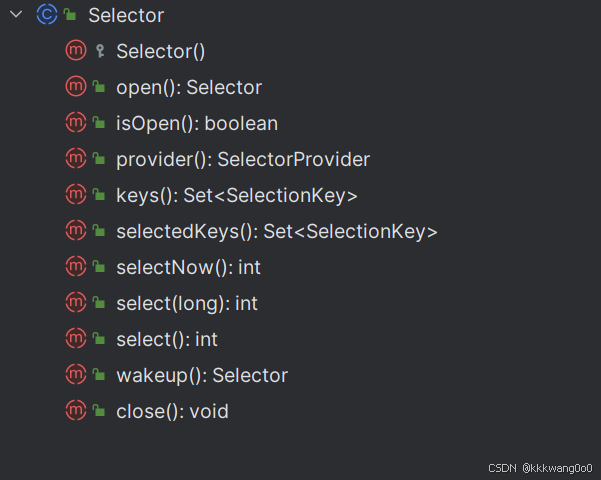This screenshot has height=480, width=601.
Task: Click the abstract method icon for provider()
Action: coord(76,158)
